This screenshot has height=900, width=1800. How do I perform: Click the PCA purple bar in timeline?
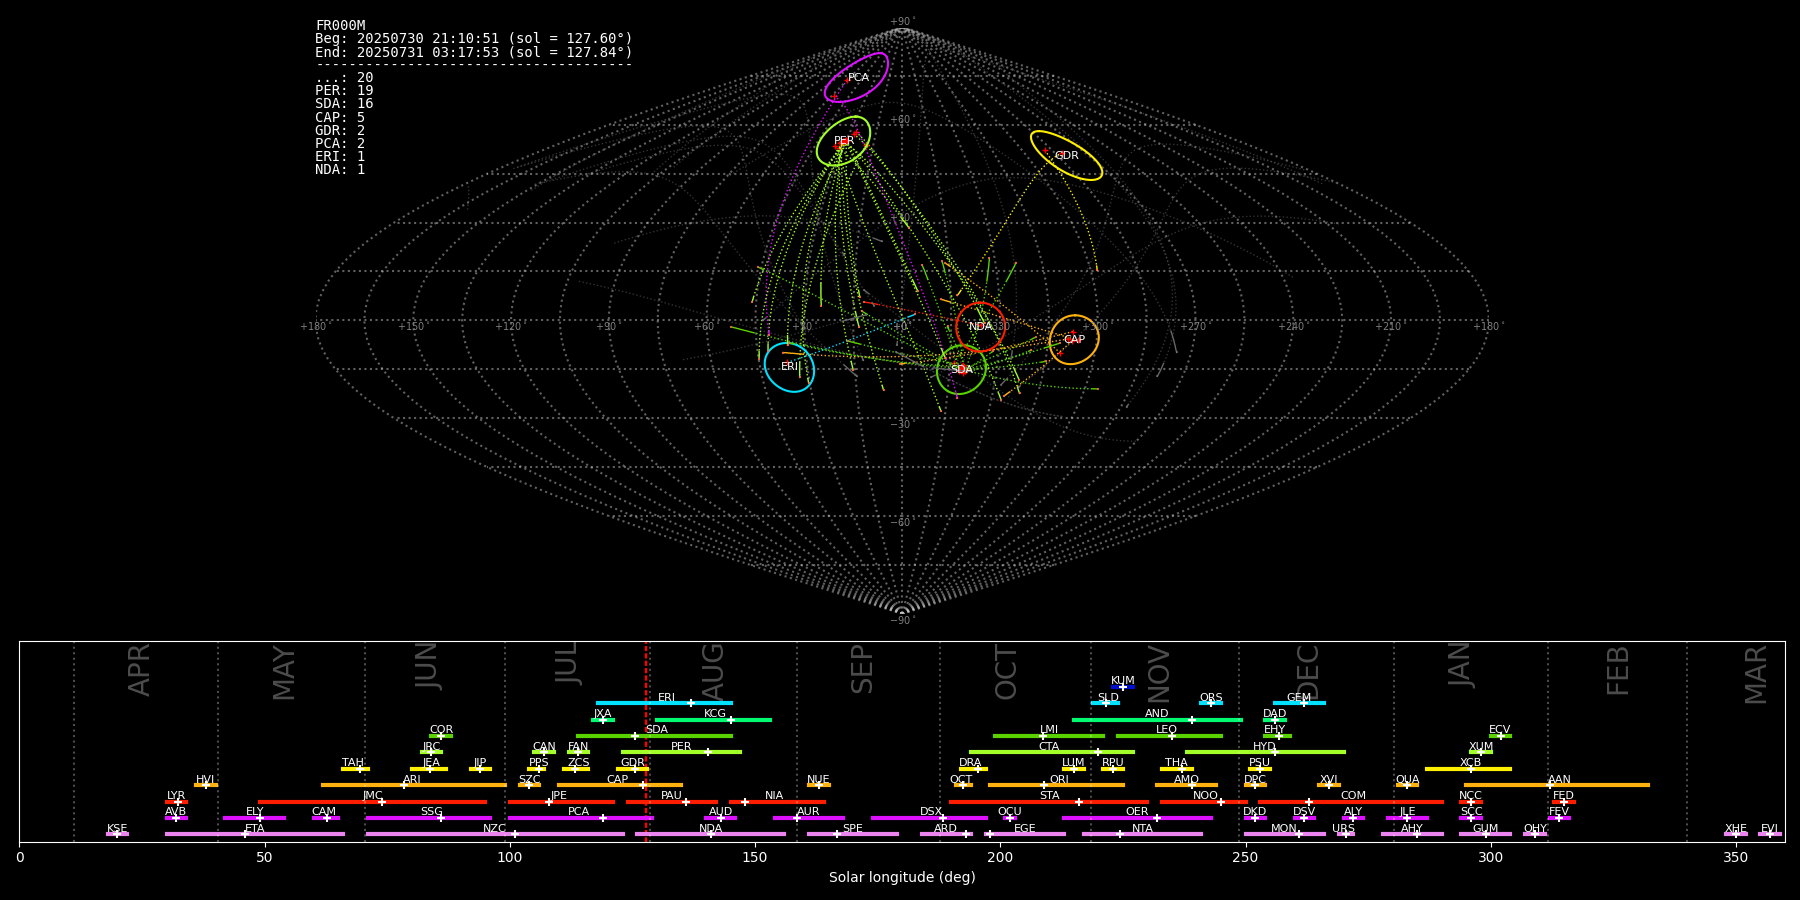click(x=580, y=818)
